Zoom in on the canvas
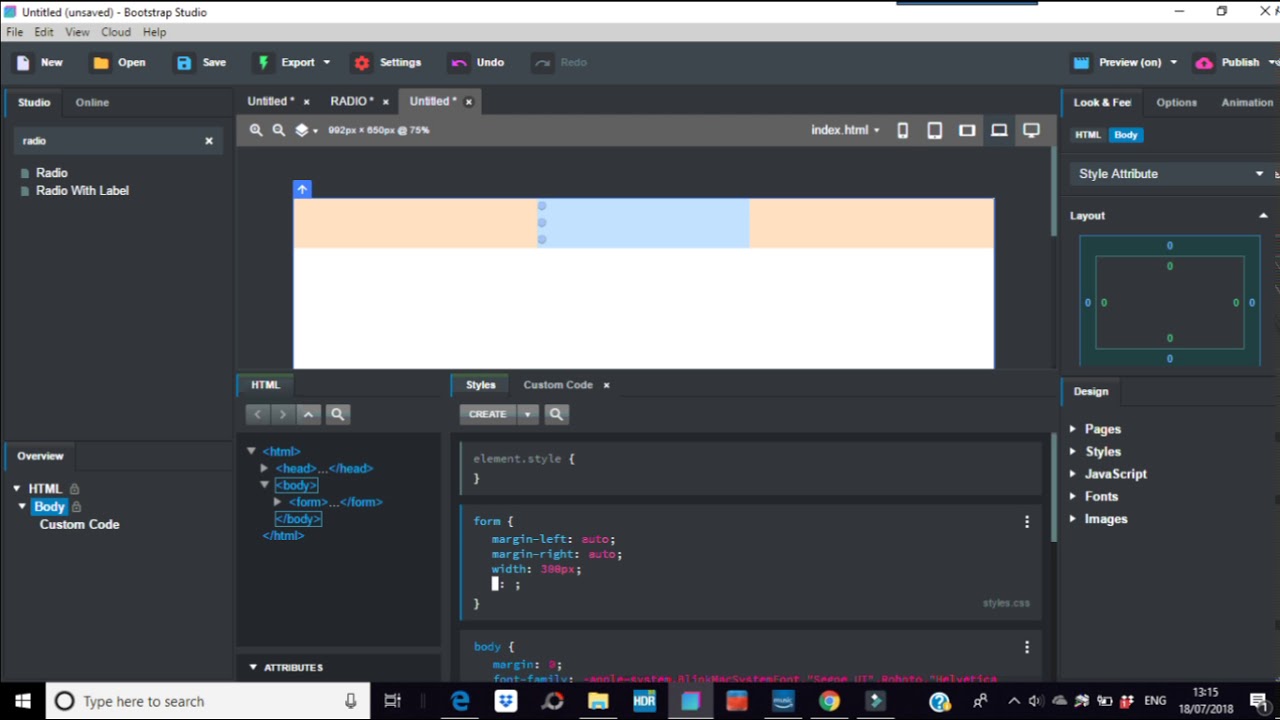The image size is (1280, 720). (x=256, y=130)
